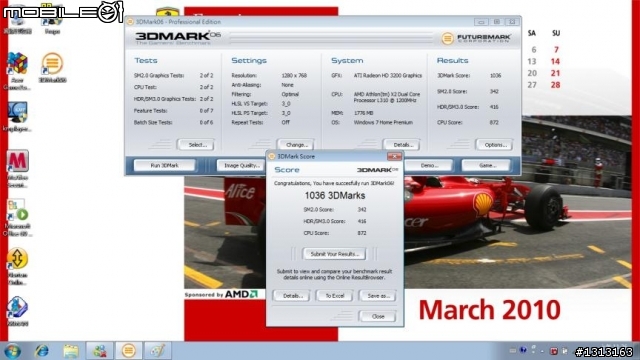Click SM2.0 Graphics Tests label
The height and width of the screenshot is (360, 640).
click(x=159, y=76)
